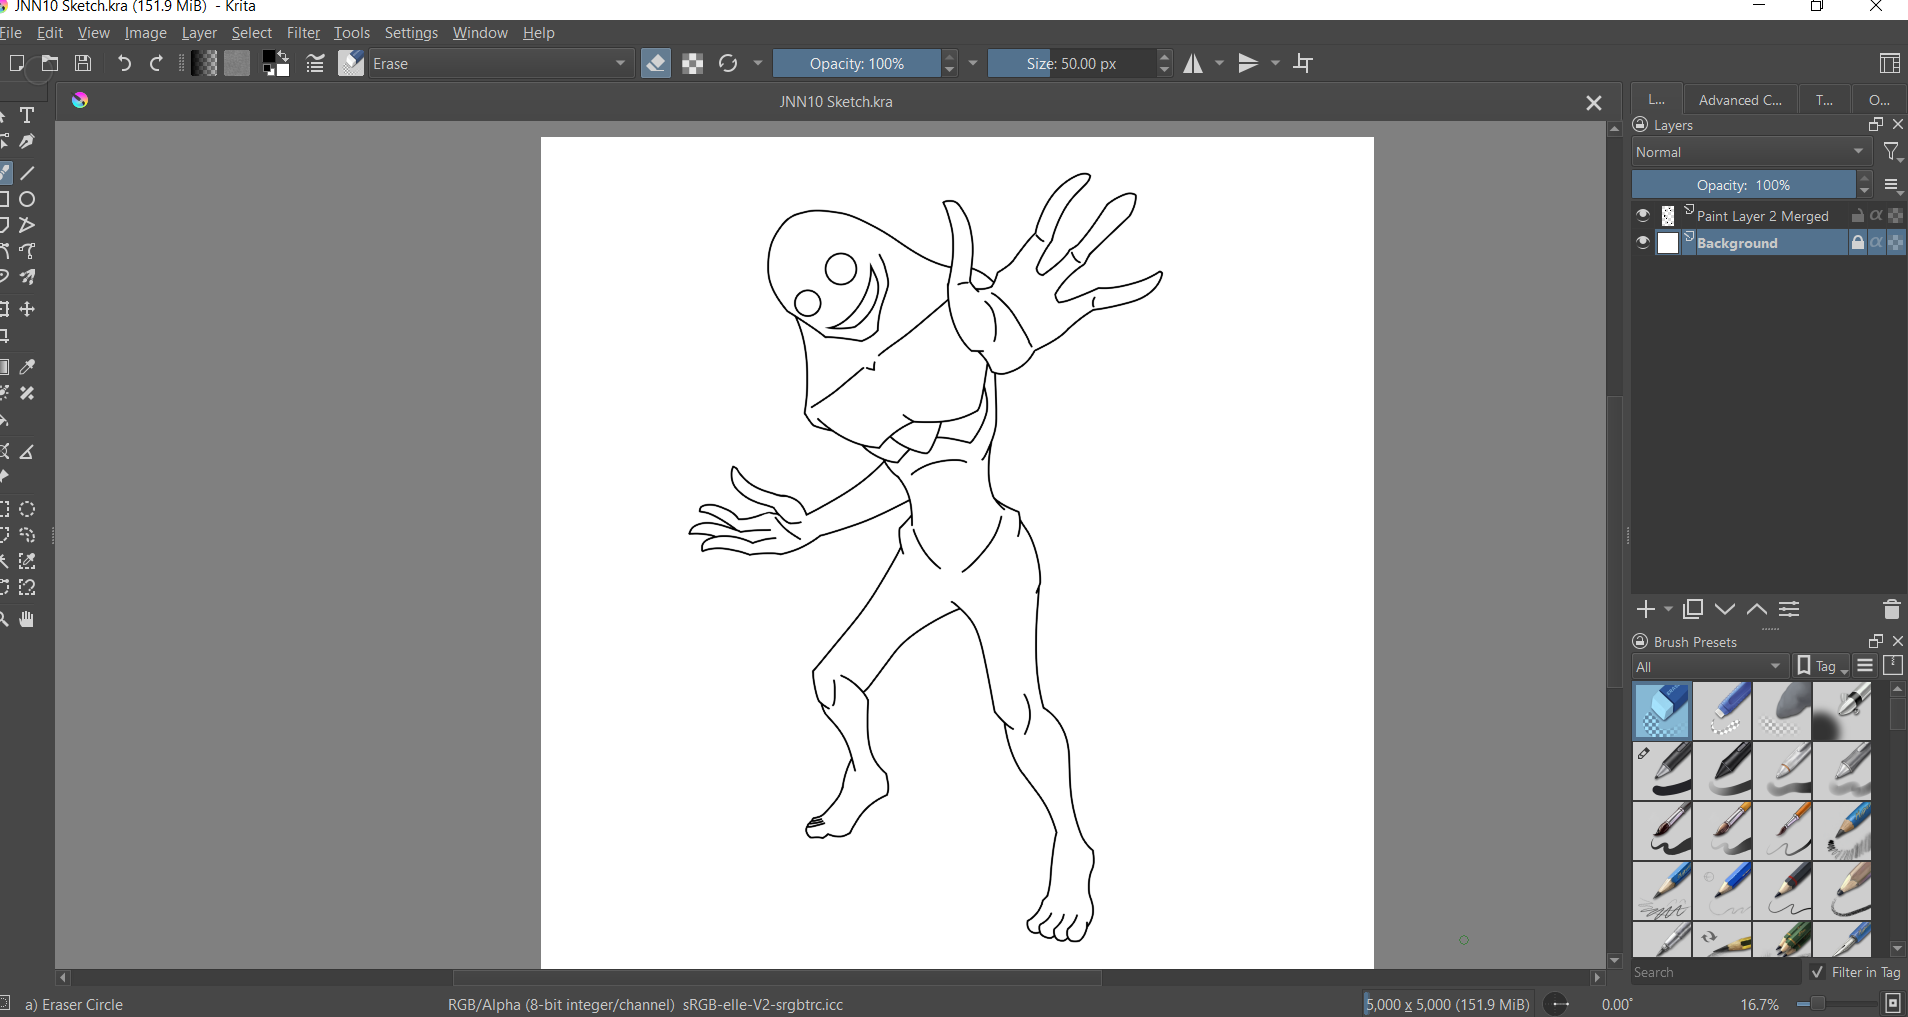Select the Elliptical Selection tool
Viewport: 1908px width, 1017px height.
(x=28, y=510)
